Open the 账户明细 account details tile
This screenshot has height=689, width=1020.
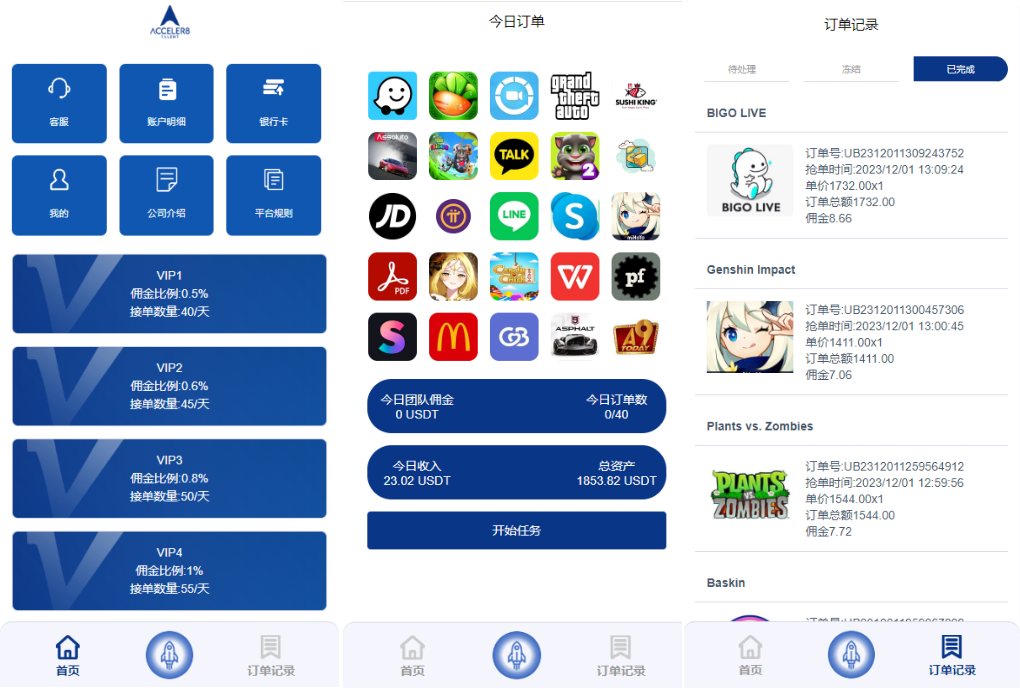pyautogui.click(x=167, y=103)
